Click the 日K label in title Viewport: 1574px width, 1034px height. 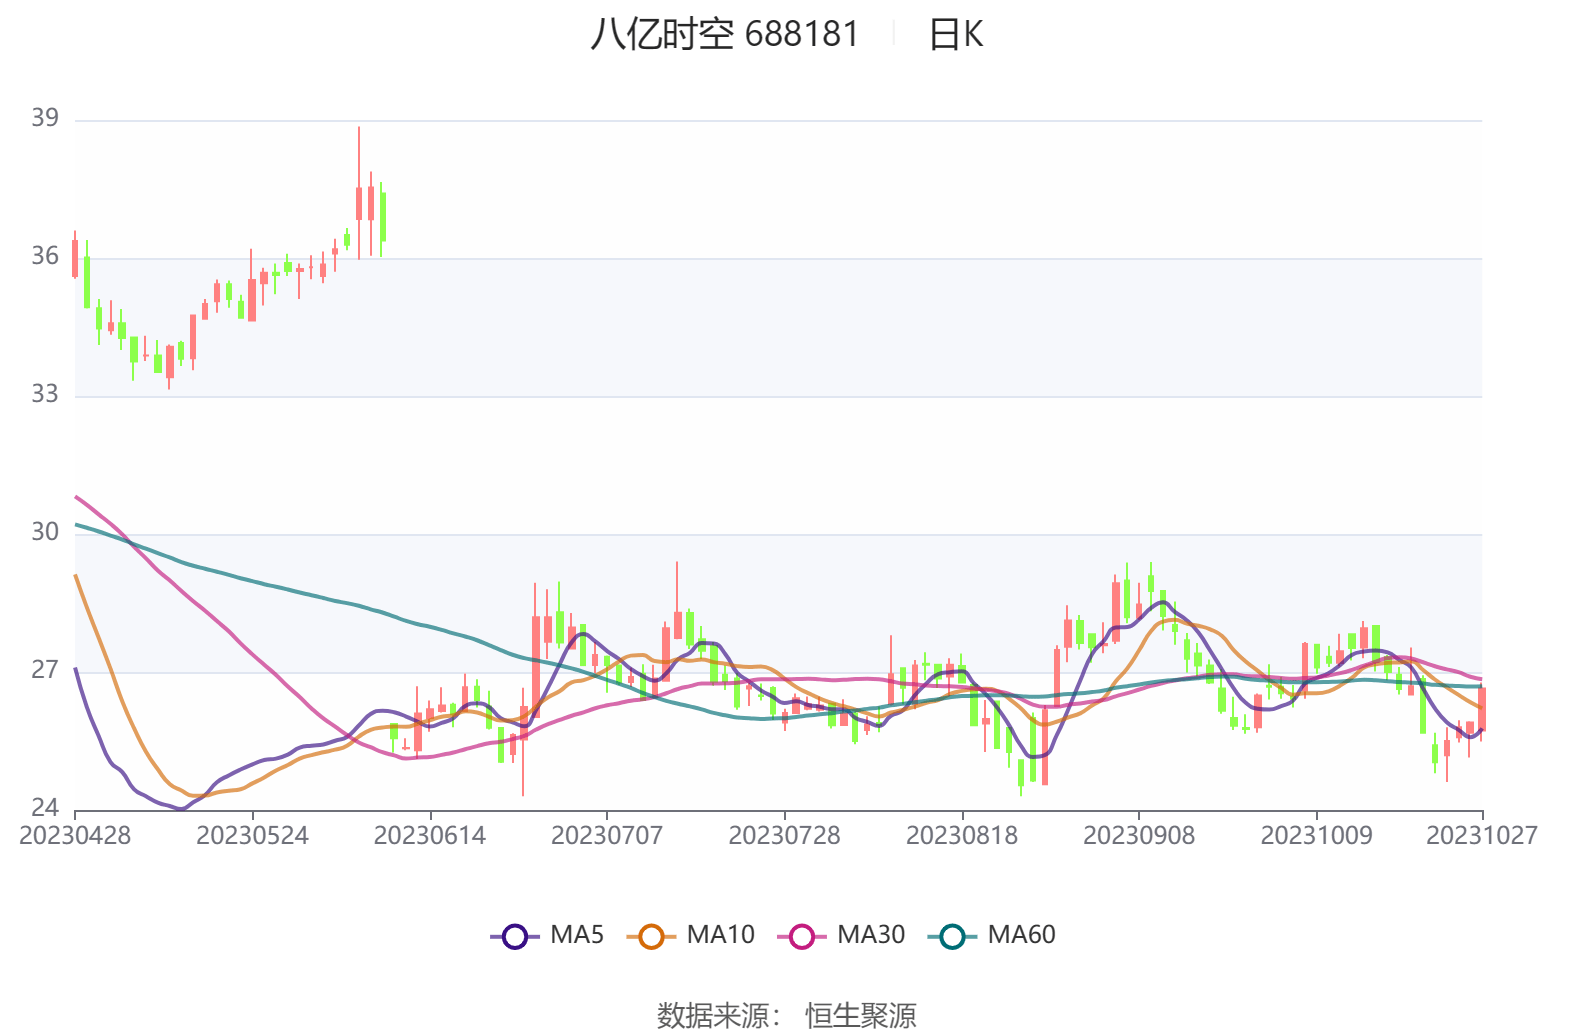pos(956,35)
